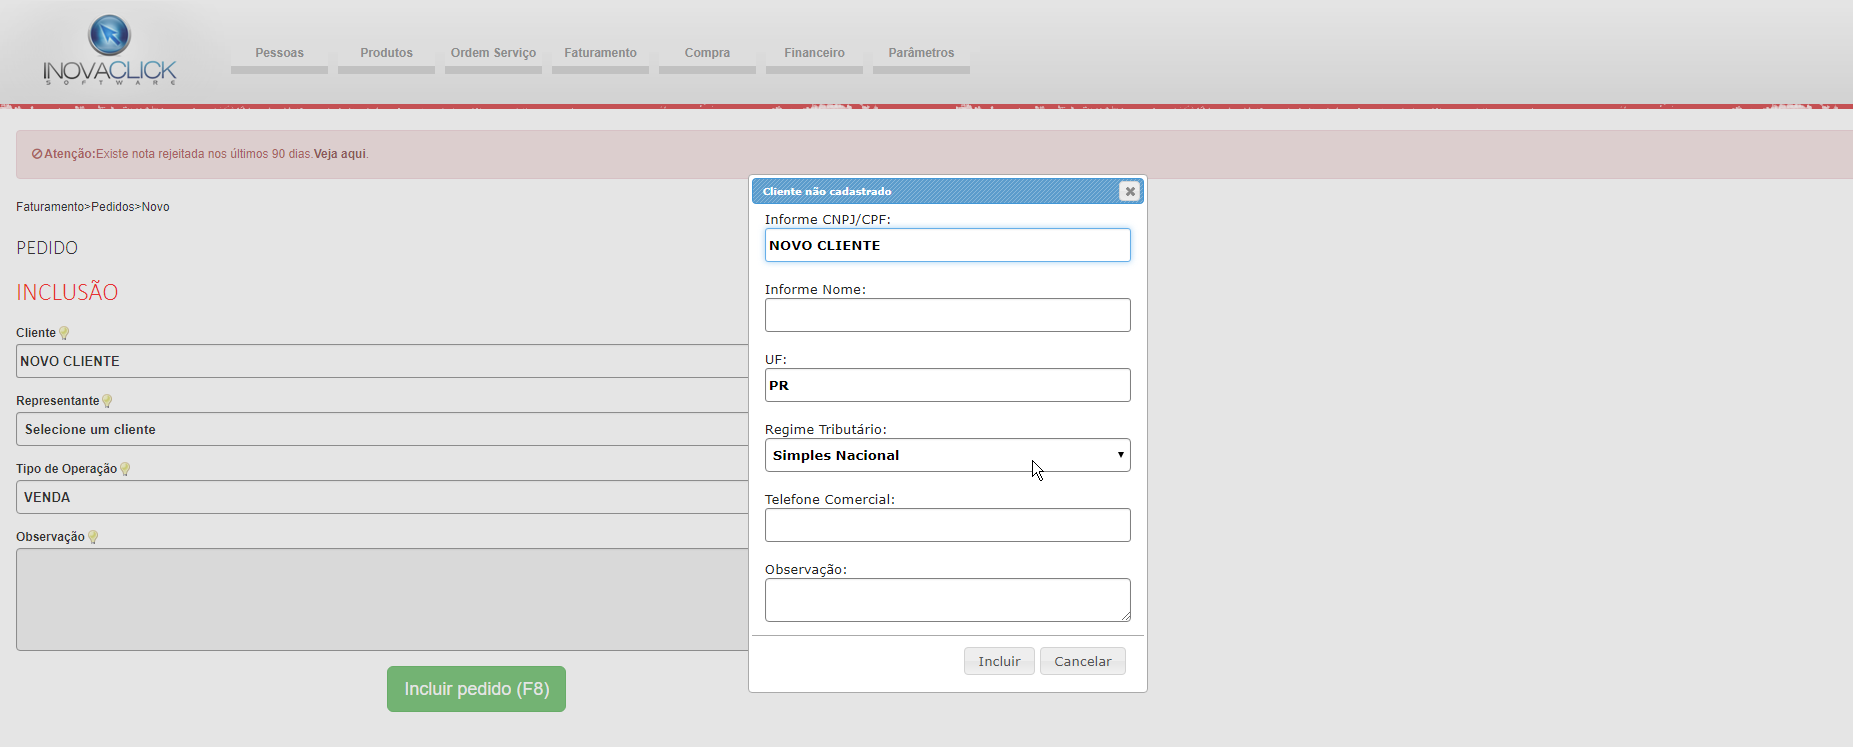1853x747 pixels.
Task: Click the Tipo de Operação lightbulb icon
Action: (125, 469)
